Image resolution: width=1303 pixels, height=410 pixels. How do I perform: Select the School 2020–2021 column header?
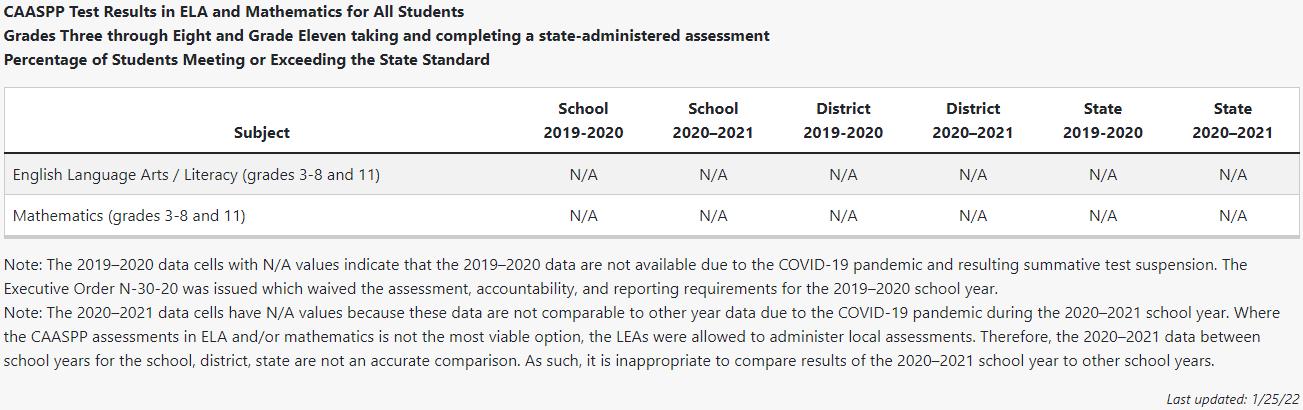click(x=713, y=120)
